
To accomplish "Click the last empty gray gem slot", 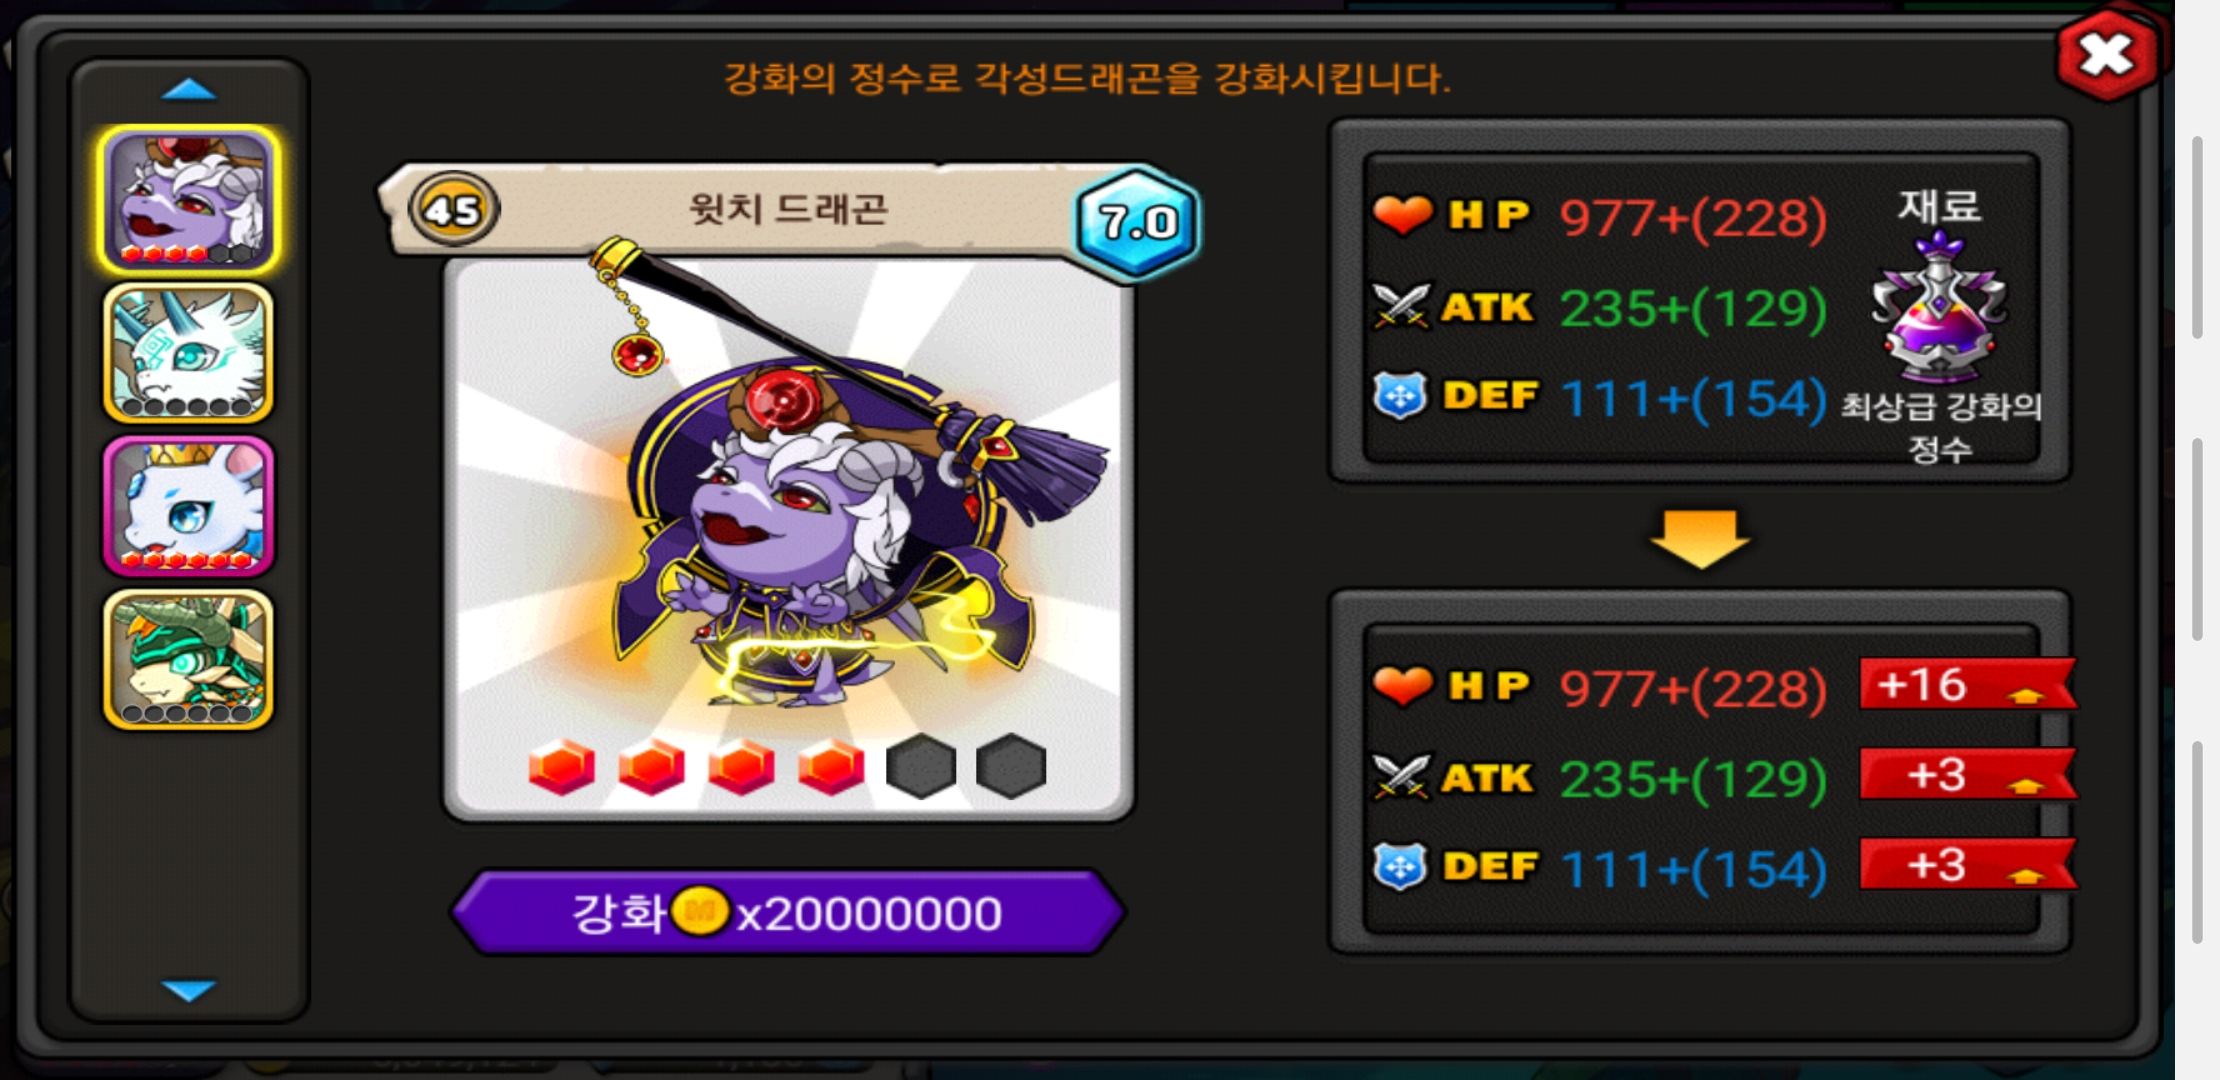I will point(1011,767).
